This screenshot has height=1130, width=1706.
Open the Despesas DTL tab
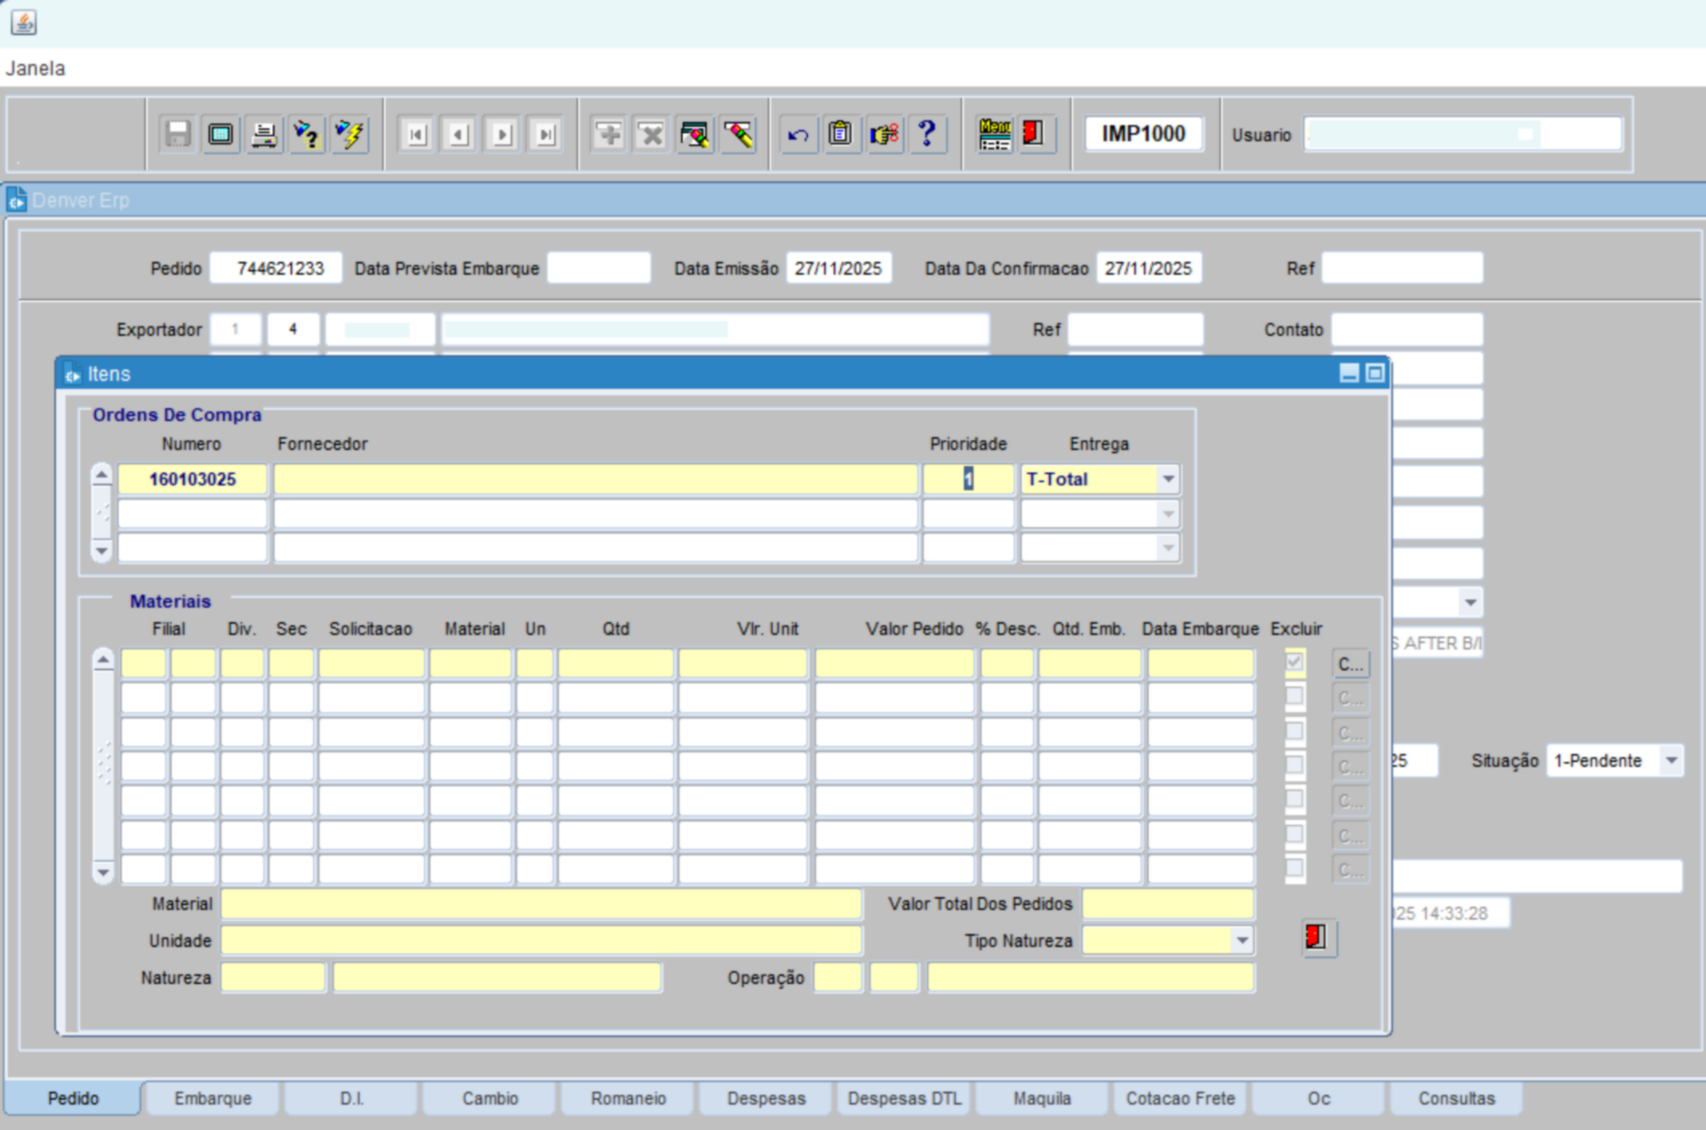904,1098
